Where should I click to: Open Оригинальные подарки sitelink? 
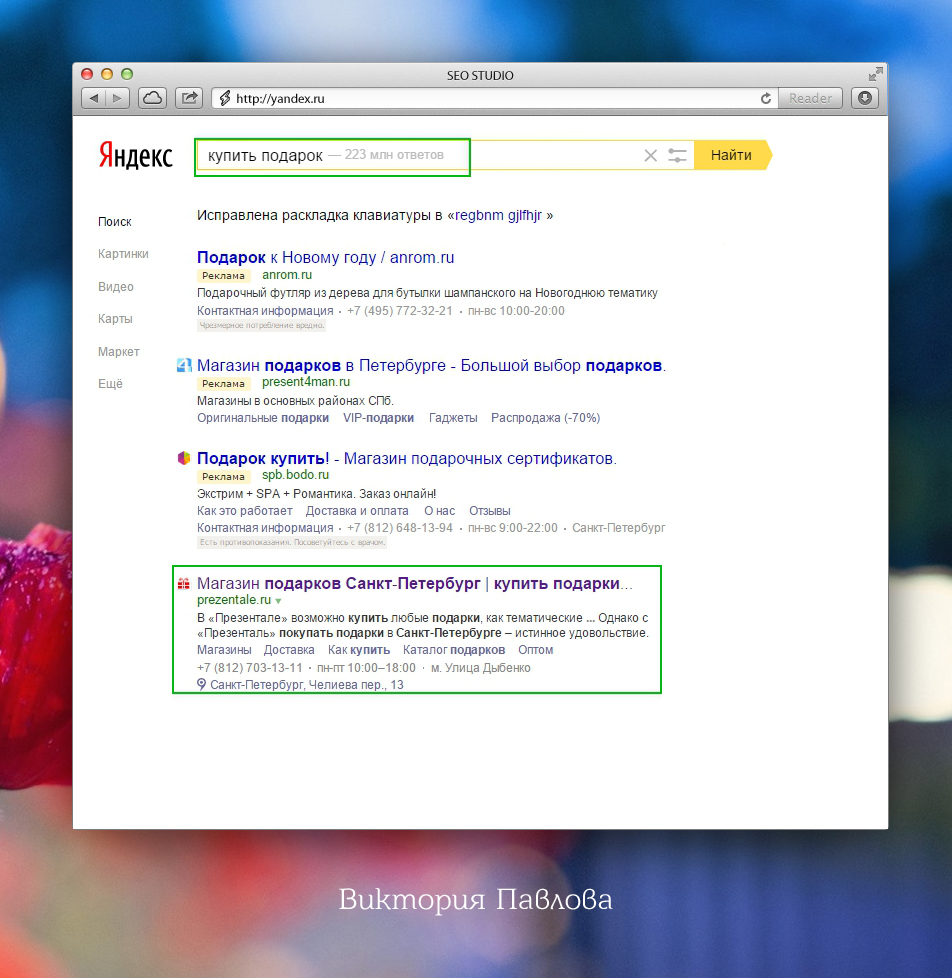[263, 418]
